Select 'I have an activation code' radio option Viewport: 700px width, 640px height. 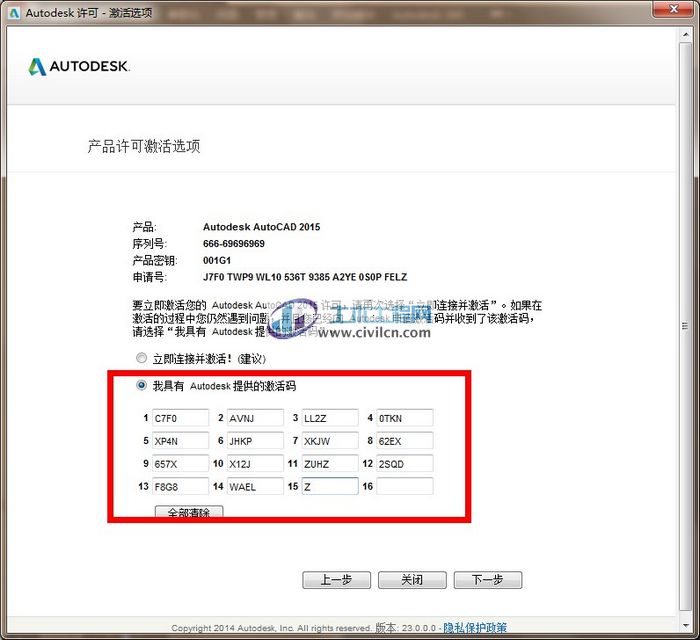142,385
